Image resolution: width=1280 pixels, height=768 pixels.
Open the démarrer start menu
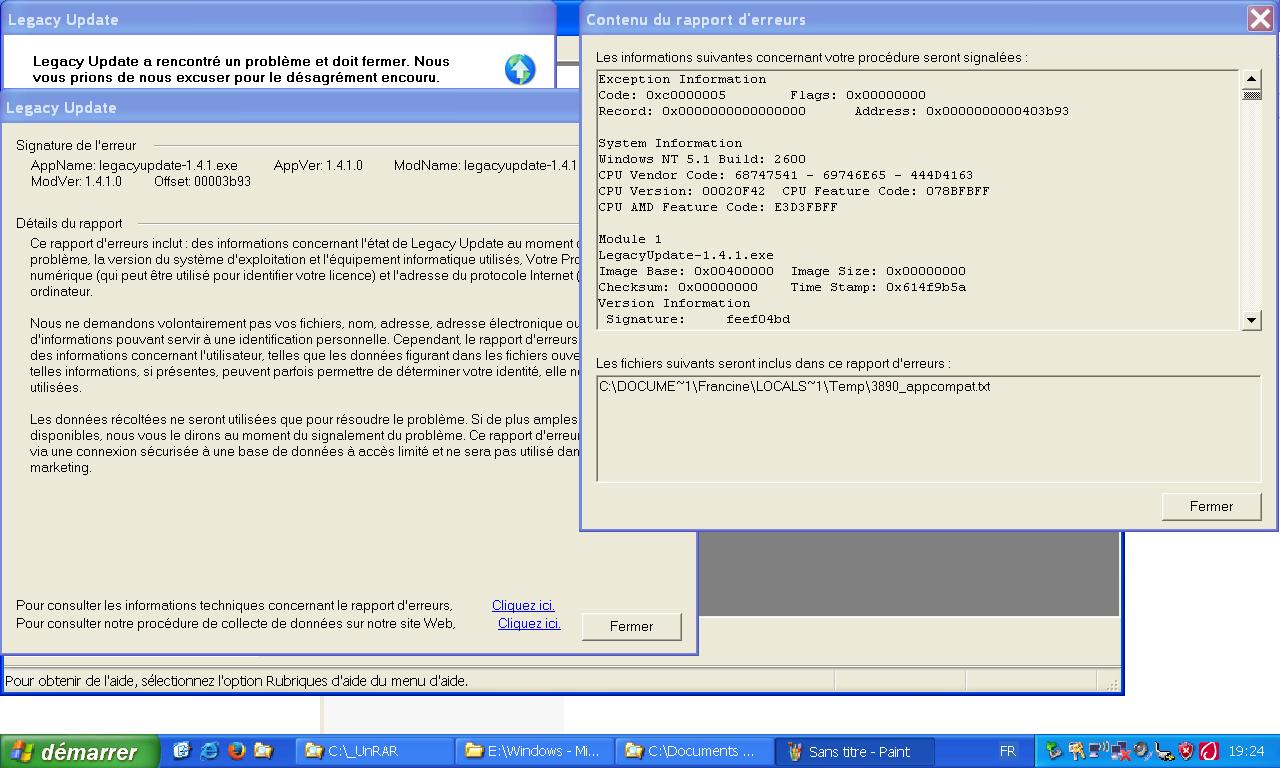[x=79, y=751]
